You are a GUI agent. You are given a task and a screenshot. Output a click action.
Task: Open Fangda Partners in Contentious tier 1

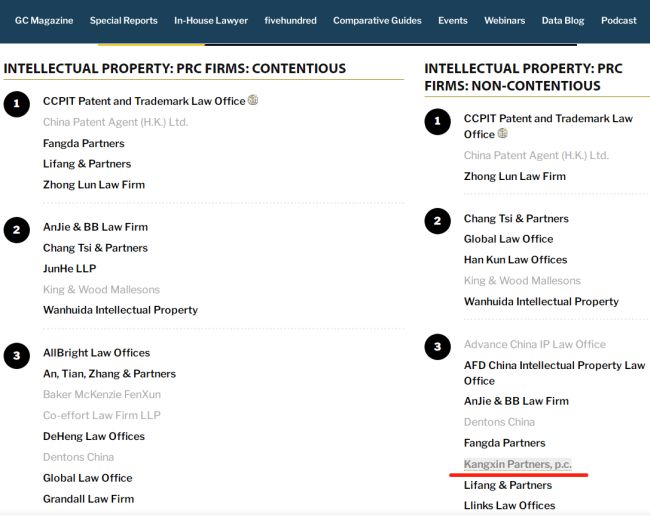pyautogui.click(x=84, y=143)
